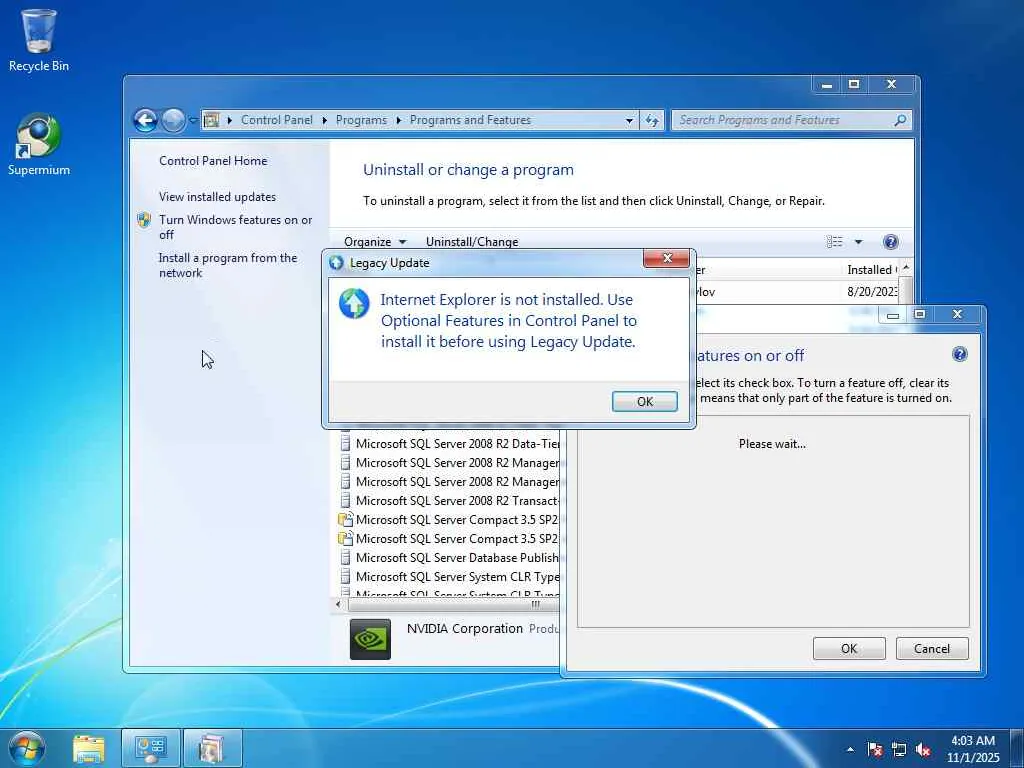Open the Windows Start button
The width and height of the screenshot is (1024, 768).
pyautogui.click(x=26, y=748)
